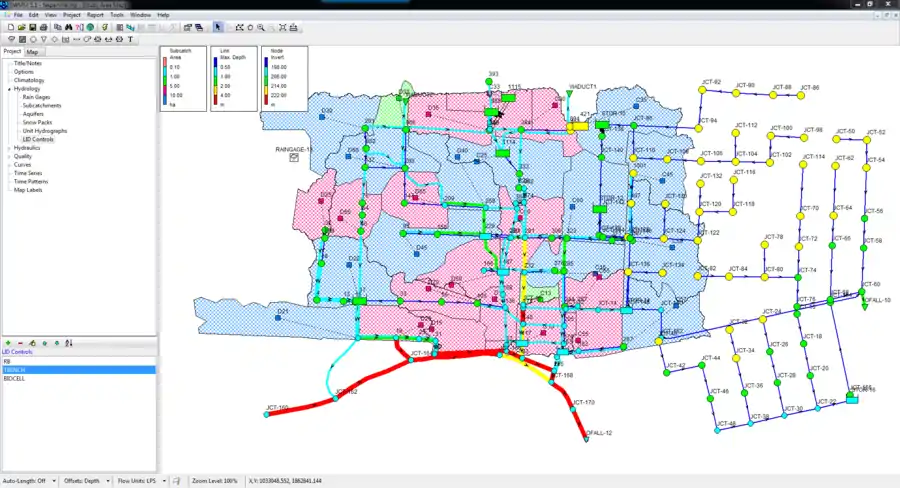
Task: Open the Report menu
Action: click(x=95, y=16)
